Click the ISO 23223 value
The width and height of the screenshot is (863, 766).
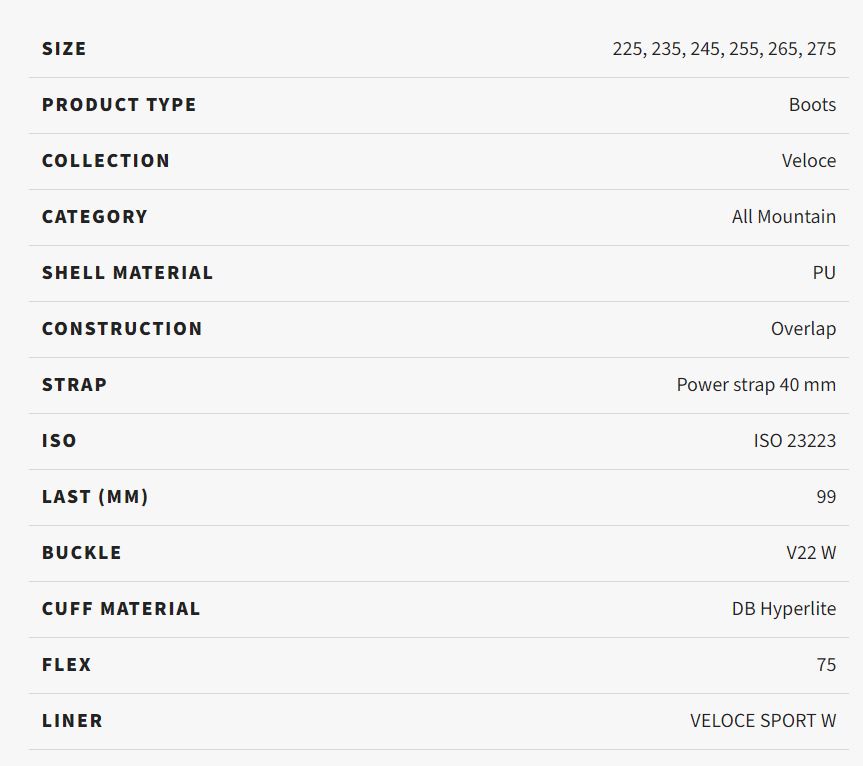click(x=795, y=441)
